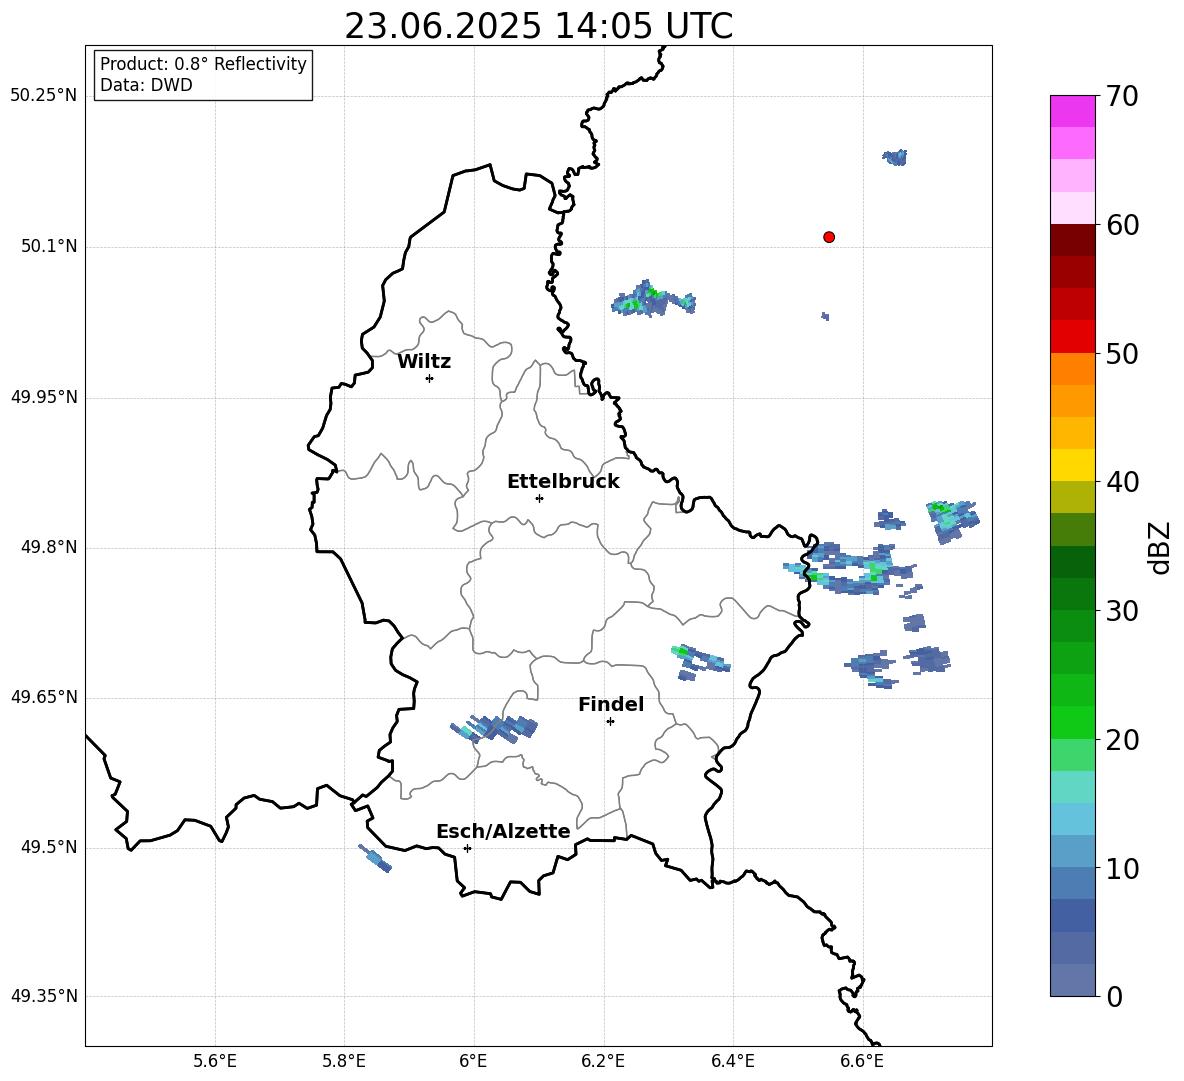Click the radar echo west of Findel

click(x=494, y=728)
